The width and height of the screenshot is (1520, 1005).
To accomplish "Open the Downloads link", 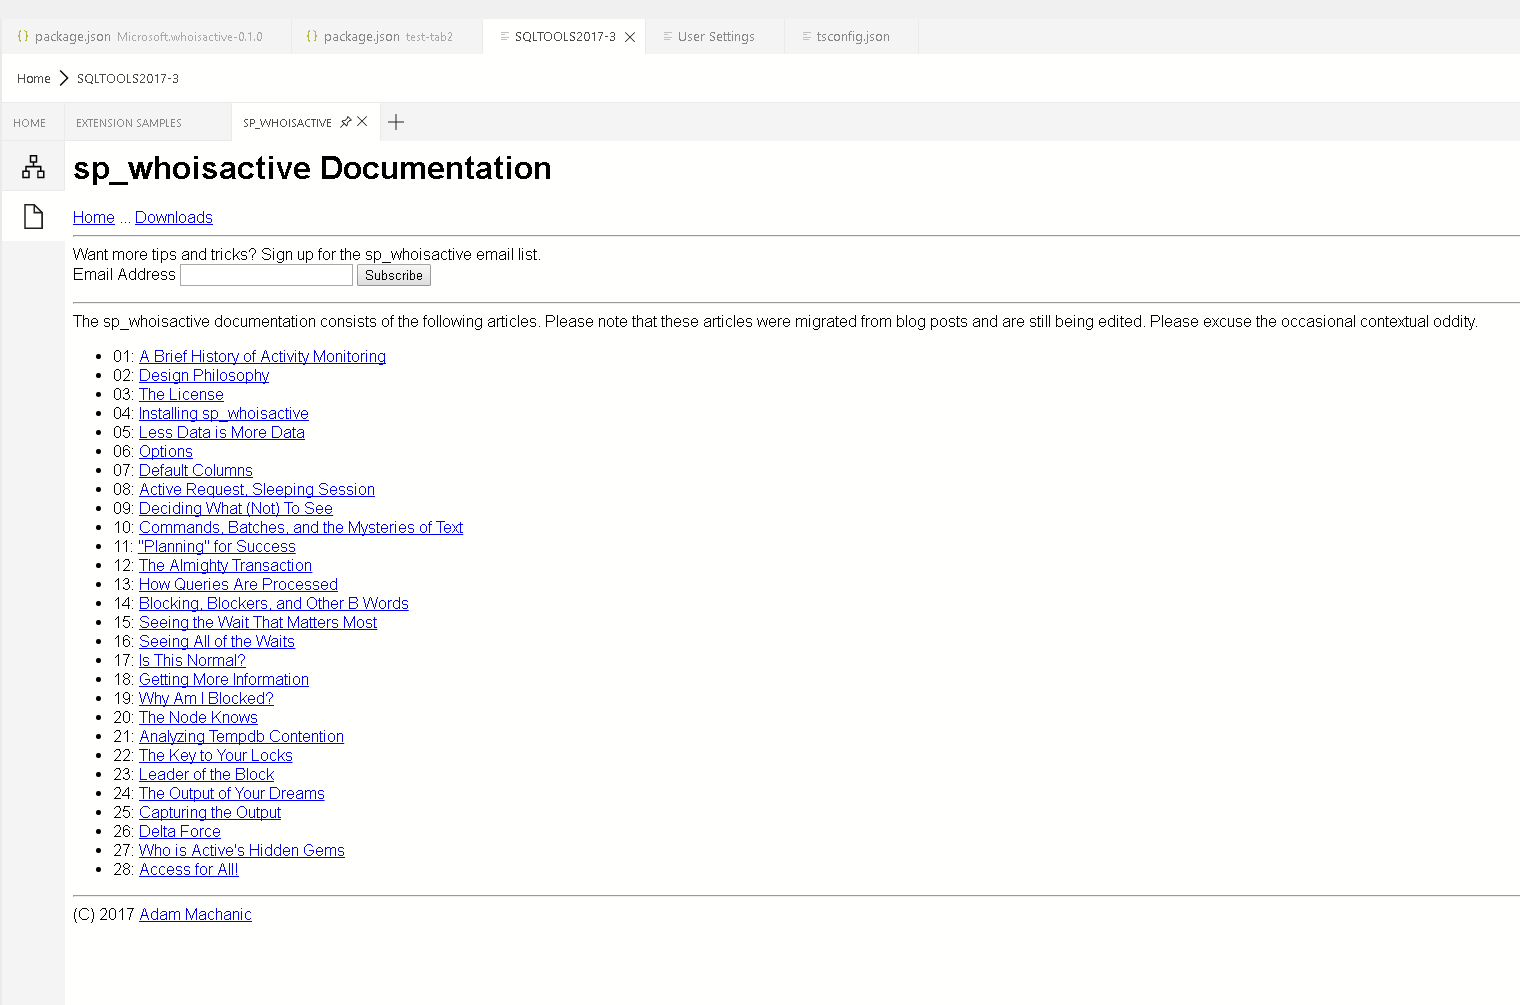I will click(173, 217).
